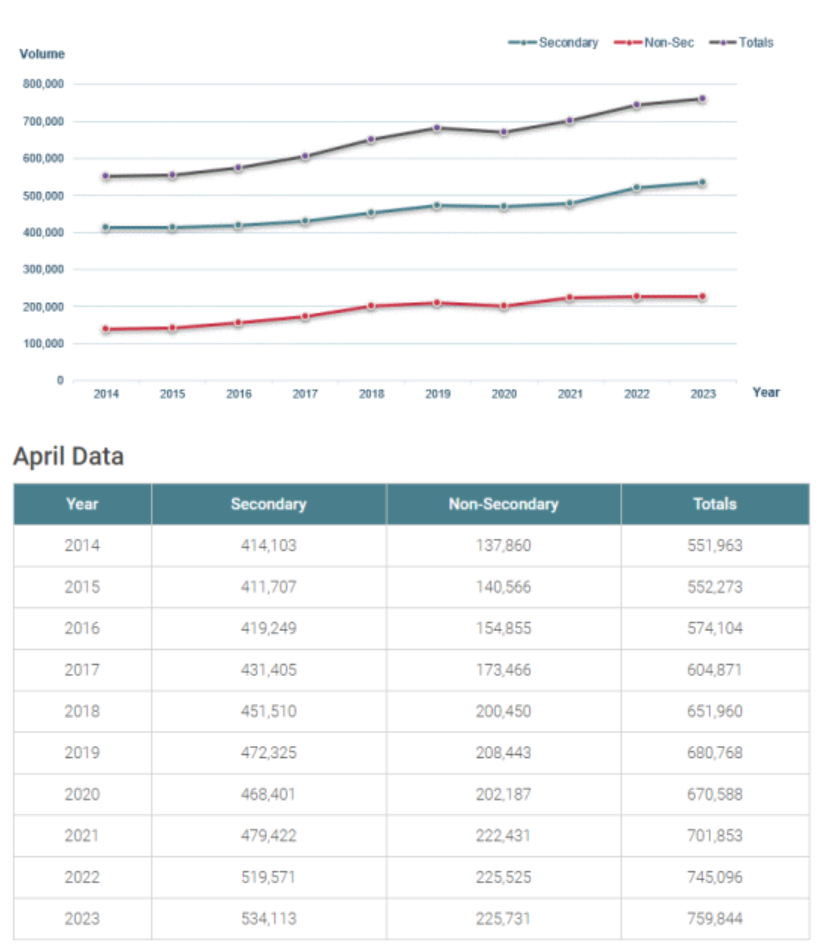Image resolution: width=824 pixels, height=951 pixels.
Task: Click the April Data heading
Action: click(68, 457)
